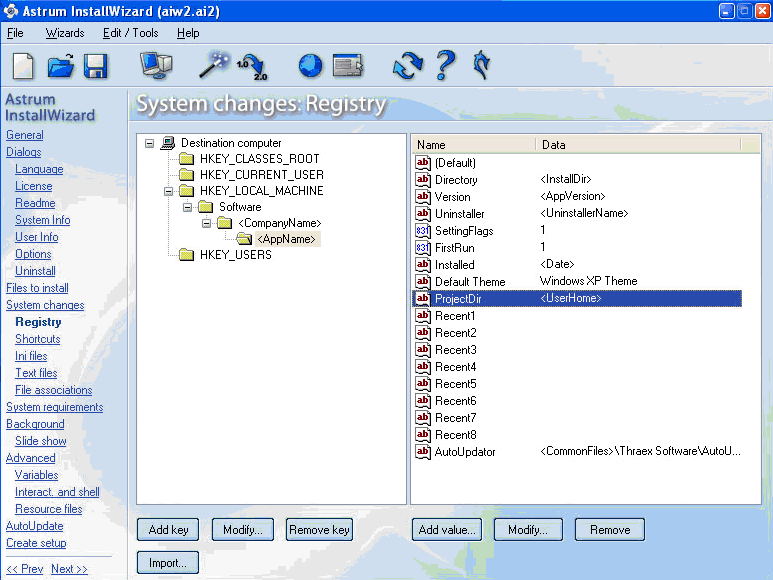Click the dialog window toolbar icon

(x=348, y=66)
